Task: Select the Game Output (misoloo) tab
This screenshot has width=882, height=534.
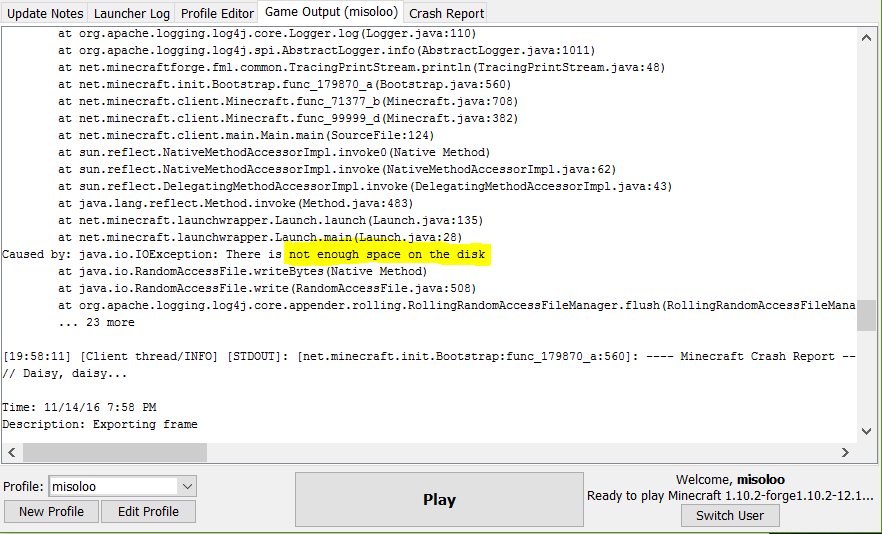Action: click(x=331, y=12)
